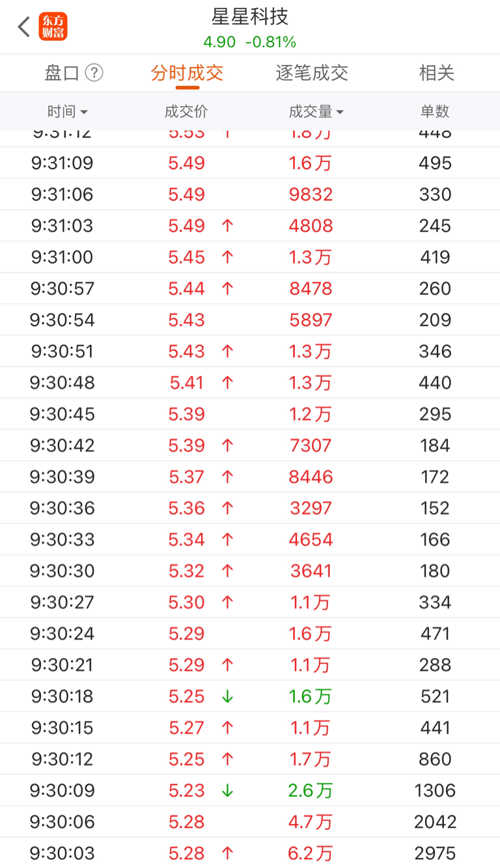The height and width of the screenshot is (865, 500).
Task: Select the 9:31:06 row with volume 9832
Action: pyautogui.click(x=250, y=194)
